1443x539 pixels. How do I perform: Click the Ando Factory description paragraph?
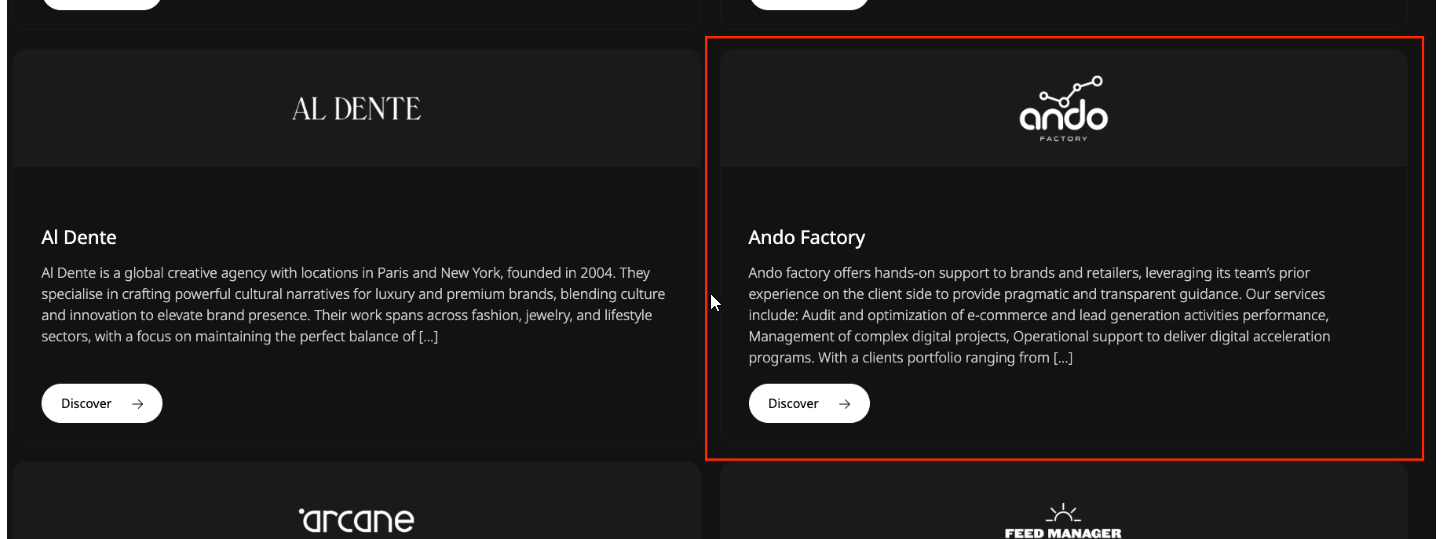click(1040, 315)
